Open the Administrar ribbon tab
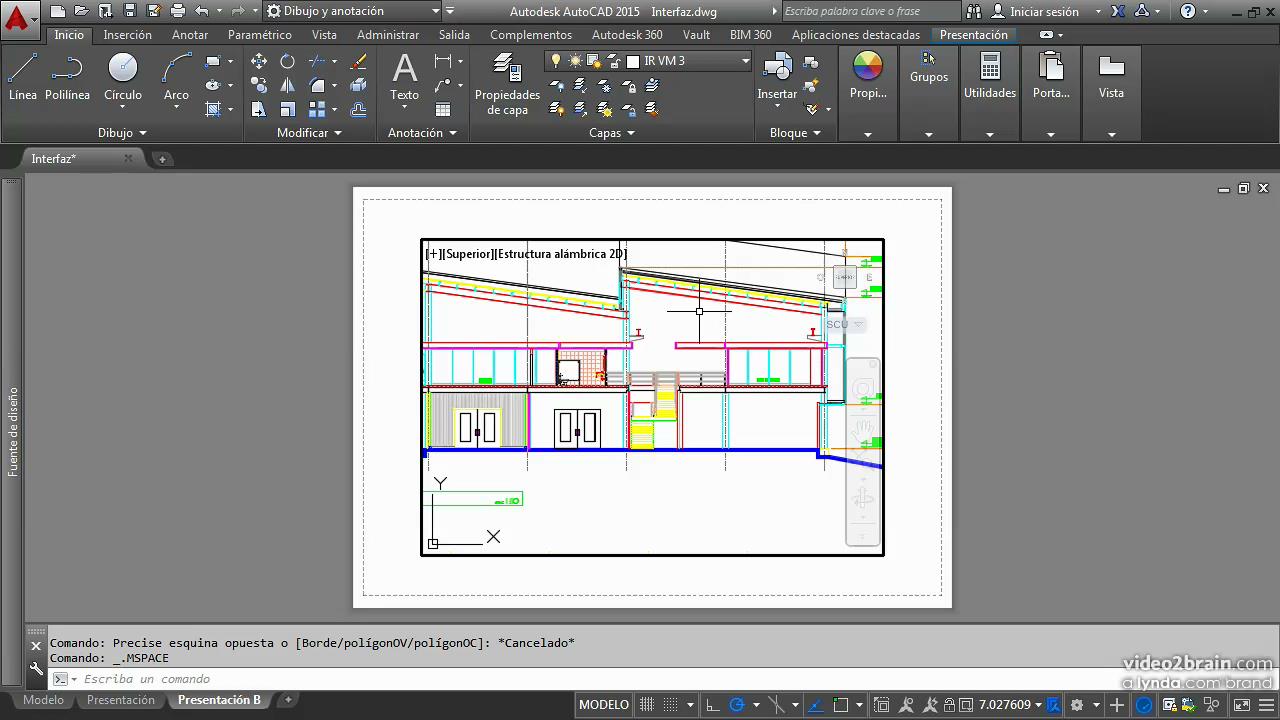 point(388,34)
